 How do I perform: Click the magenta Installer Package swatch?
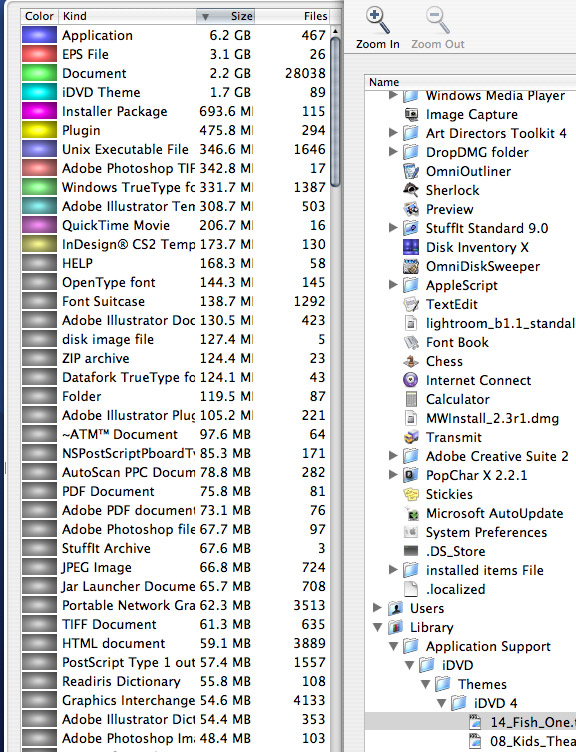tap(39, 111)
